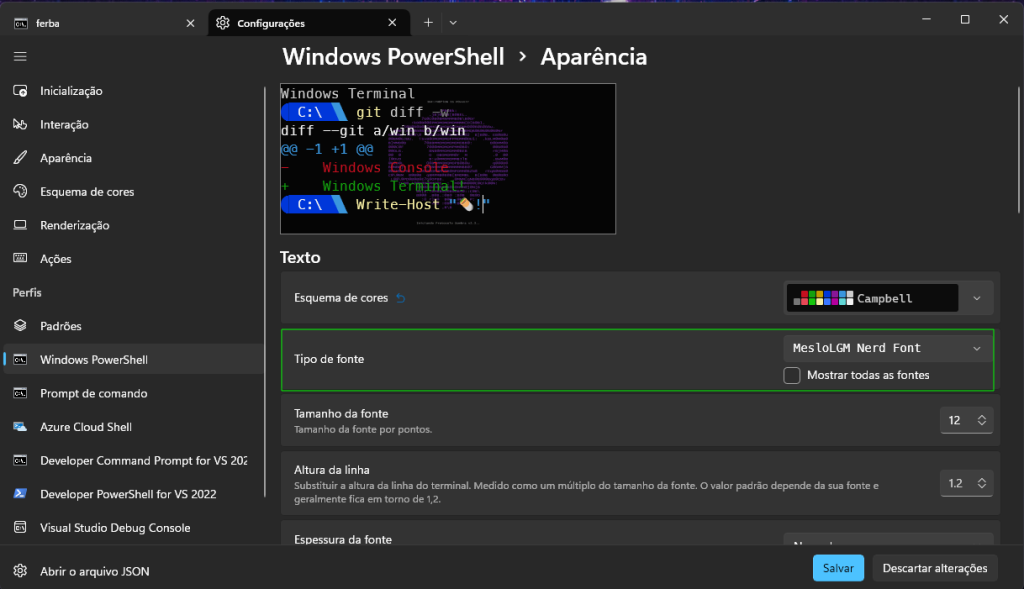Open the JSON file gear icon

(20, 571)
